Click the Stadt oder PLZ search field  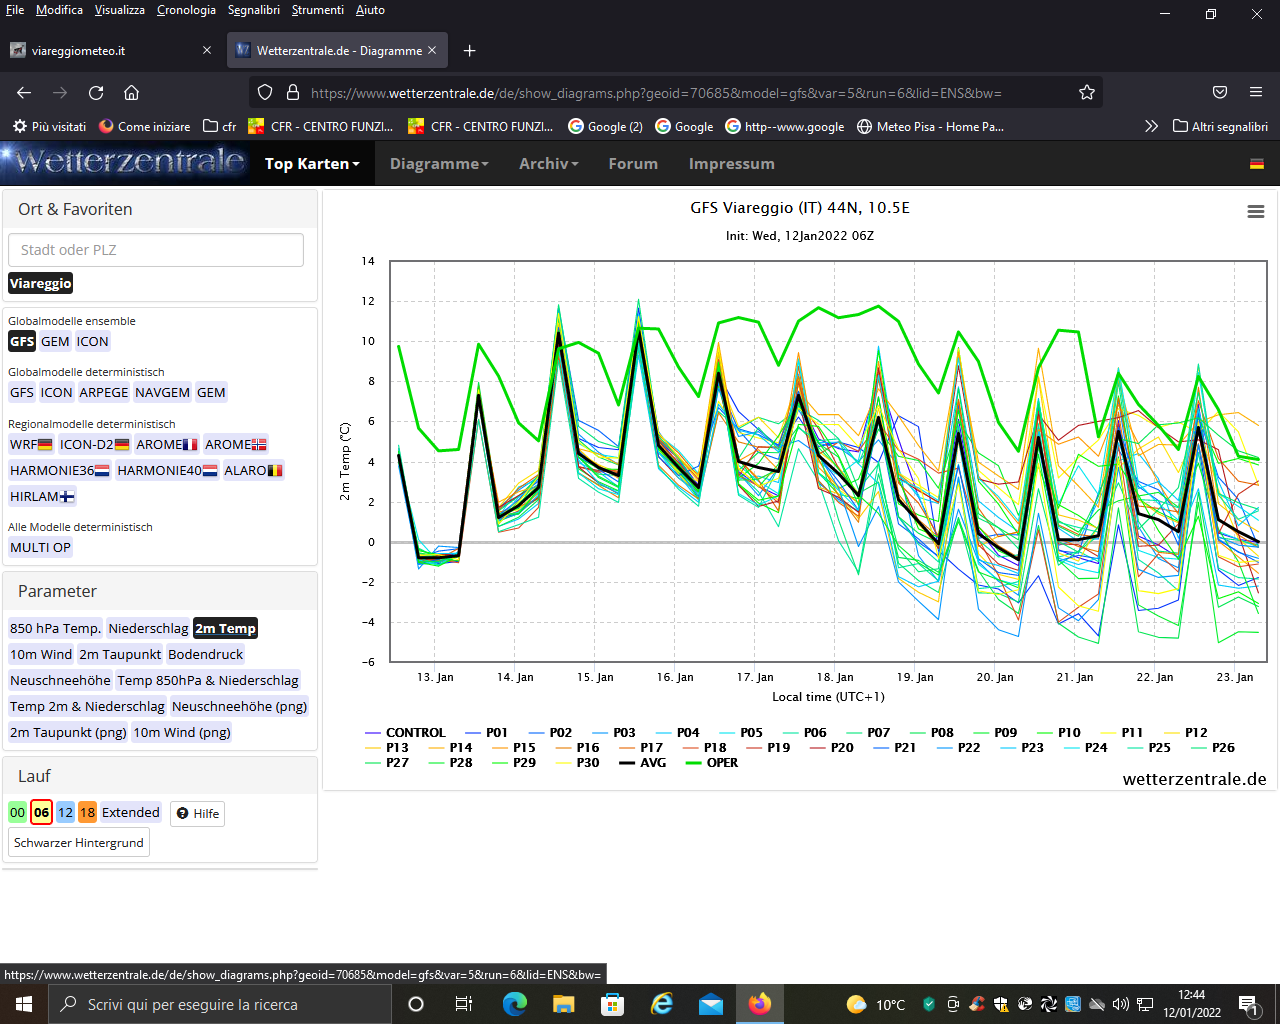[156, 250]
